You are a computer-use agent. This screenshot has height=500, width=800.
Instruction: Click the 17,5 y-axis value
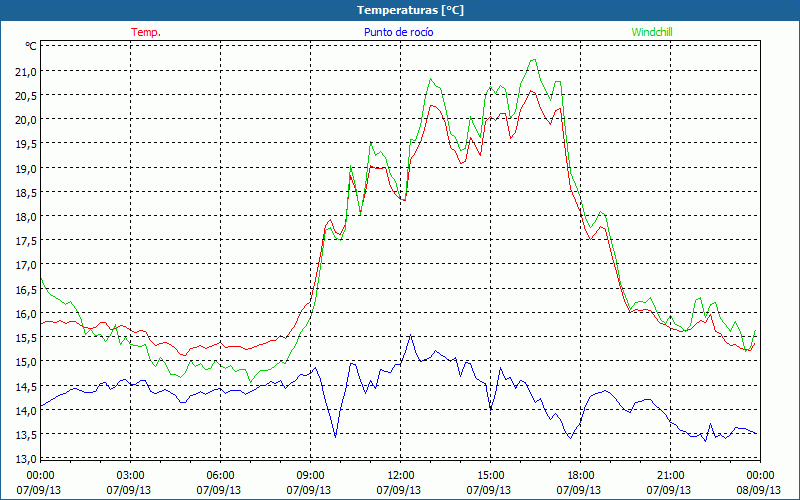(x=26, y=241)
